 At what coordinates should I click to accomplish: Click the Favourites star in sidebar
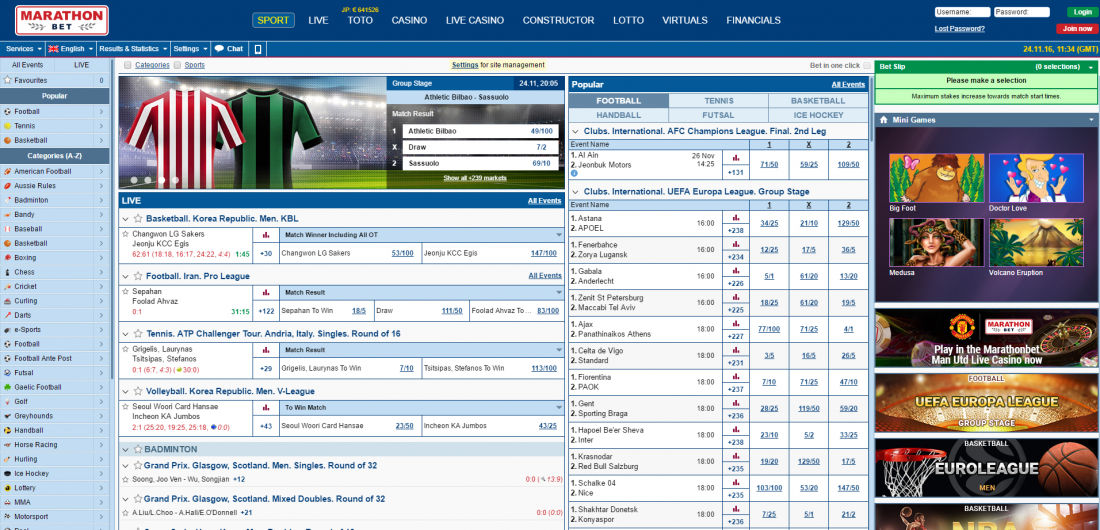coord(8,80)
